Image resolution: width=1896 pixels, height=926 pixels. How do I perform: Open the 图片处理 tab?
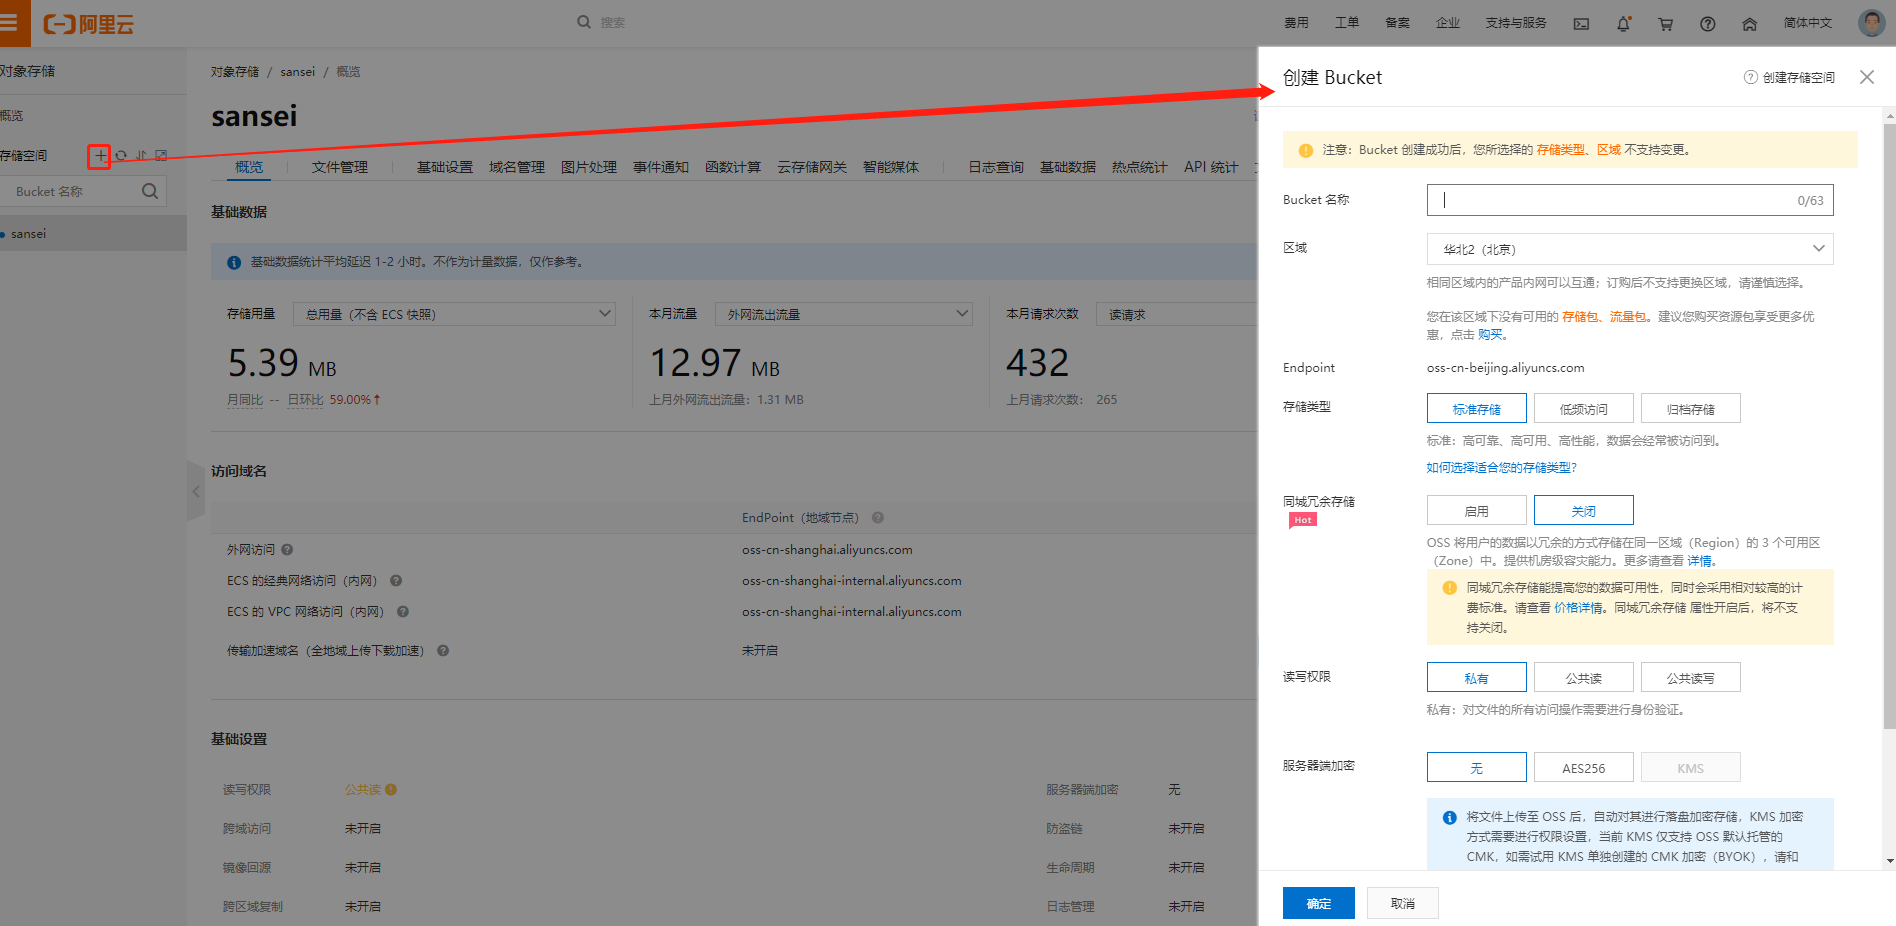pyautogui.click(x=589, y=167)
